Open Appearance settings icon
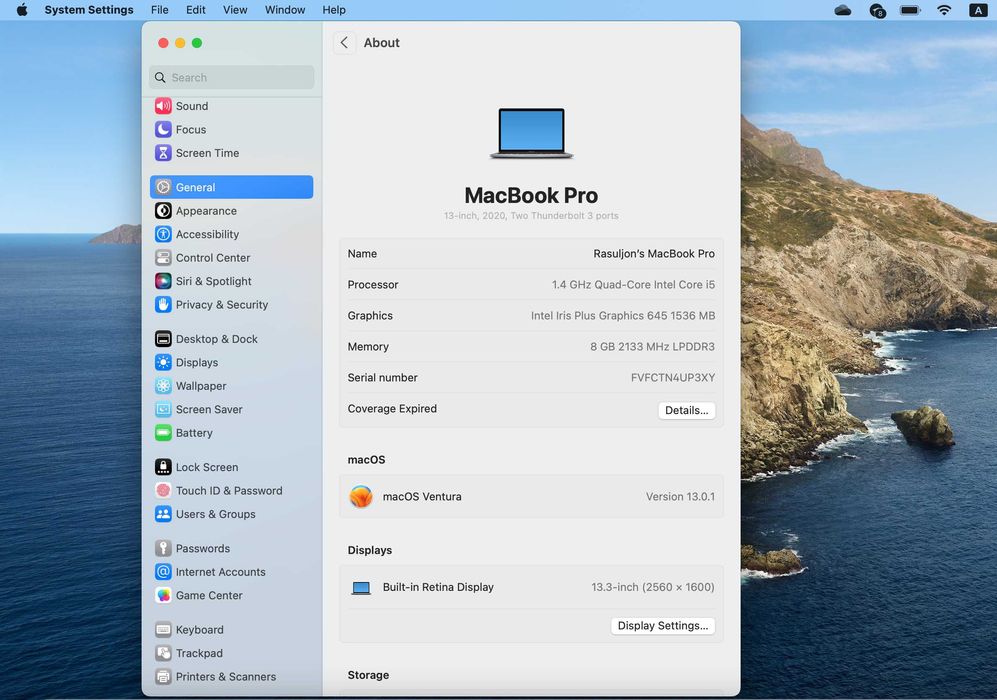The width and height of the screenshot is (997, 700). tap(163, 210)
